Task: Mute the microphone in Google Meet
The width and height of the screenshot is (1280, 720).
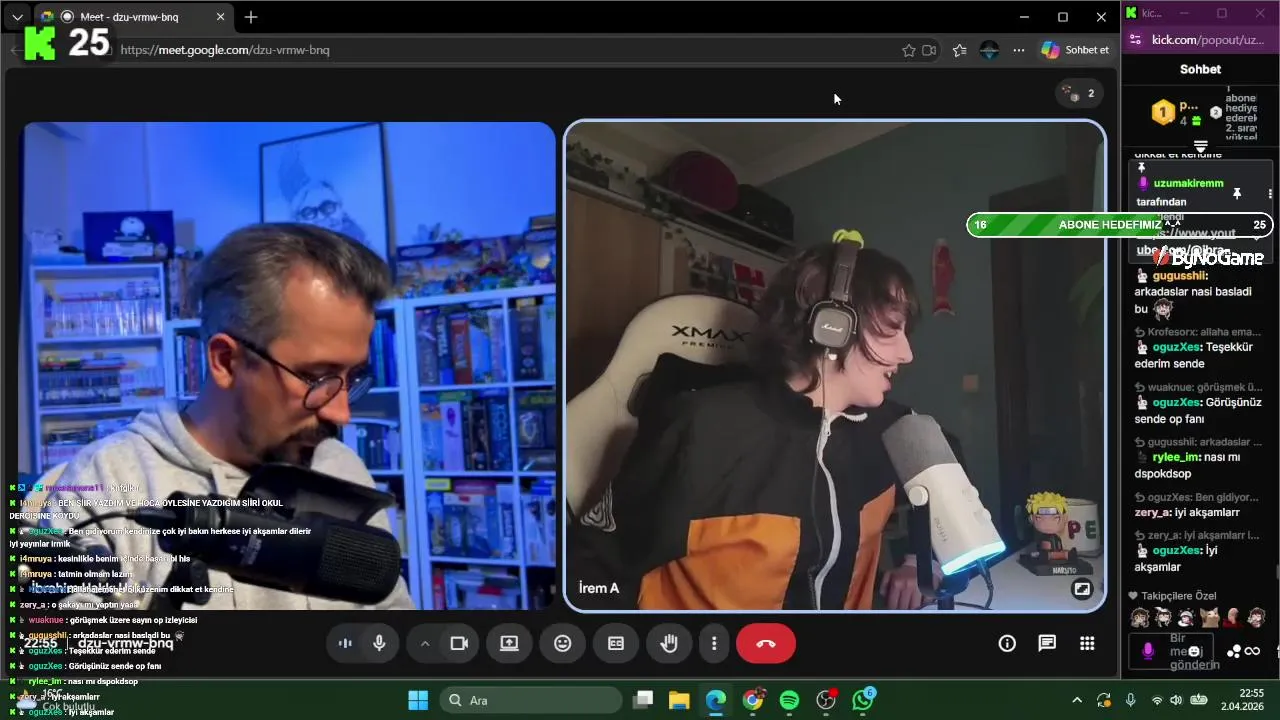Action: pos(380,644)
